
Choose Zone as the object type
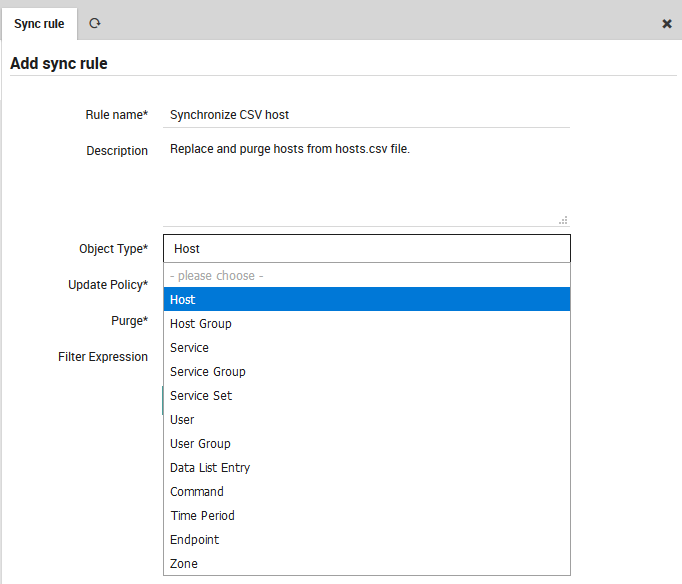[366, 563]
